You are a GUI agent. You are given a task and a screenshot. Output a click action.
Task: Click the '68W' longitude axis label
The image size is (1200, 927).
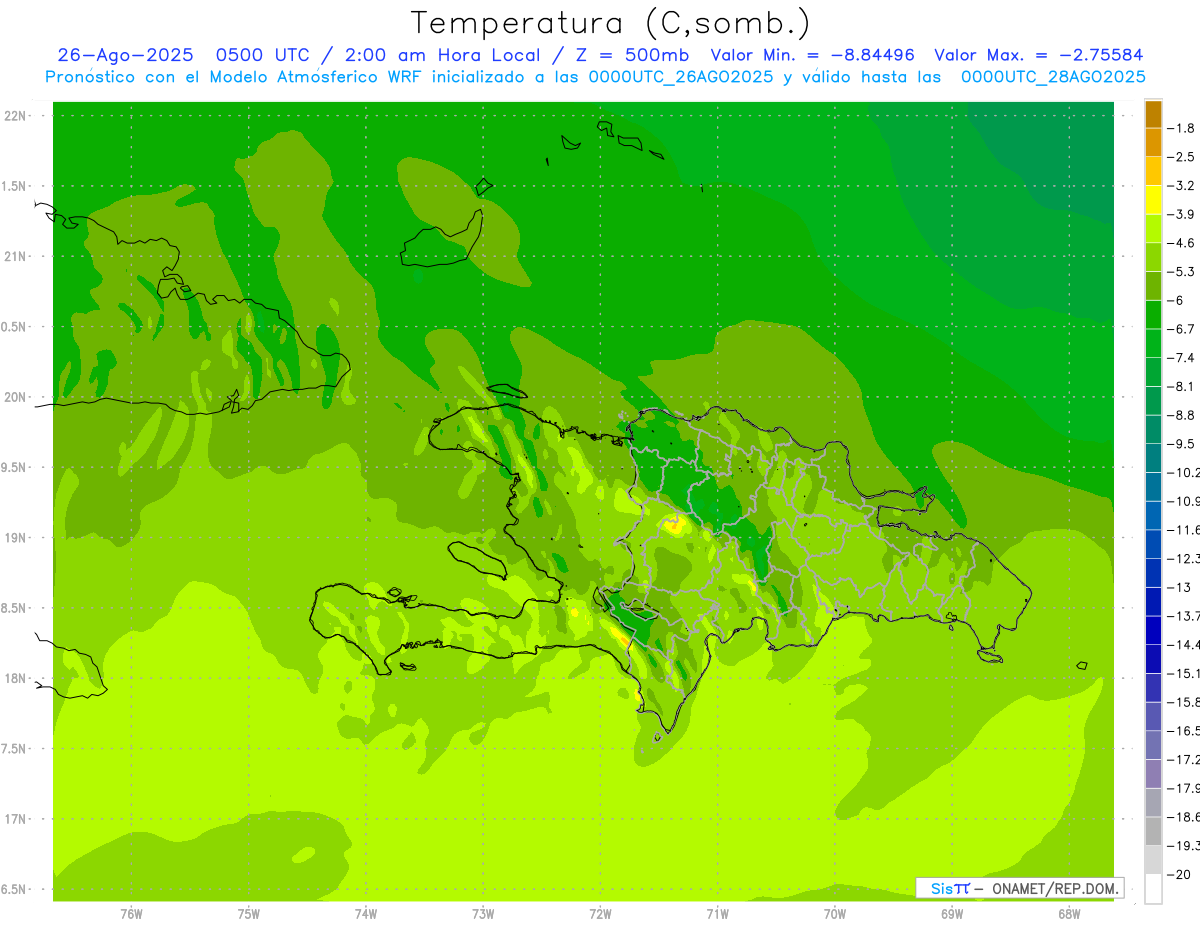pos(1069,914)
